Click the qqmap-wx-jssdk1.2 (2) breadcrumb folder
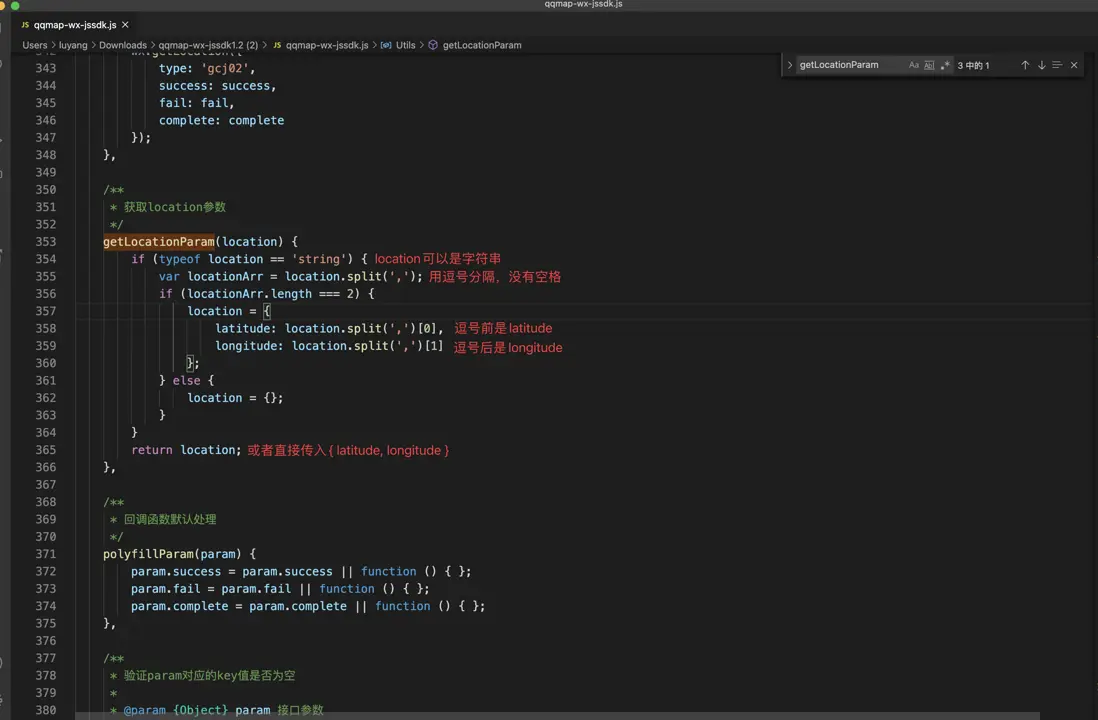The width and height of the screenshot is (1098, 720). [x=208, y=45]
